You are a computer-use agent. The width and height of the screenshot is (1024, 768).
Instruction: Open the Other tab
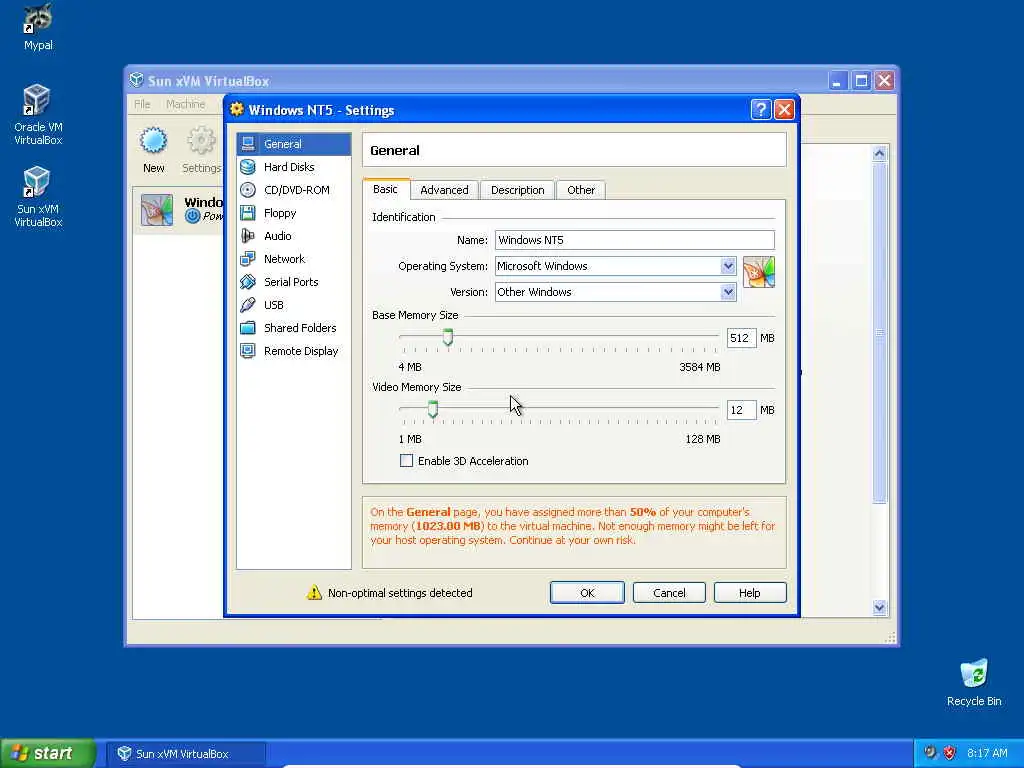coord(581,190)
